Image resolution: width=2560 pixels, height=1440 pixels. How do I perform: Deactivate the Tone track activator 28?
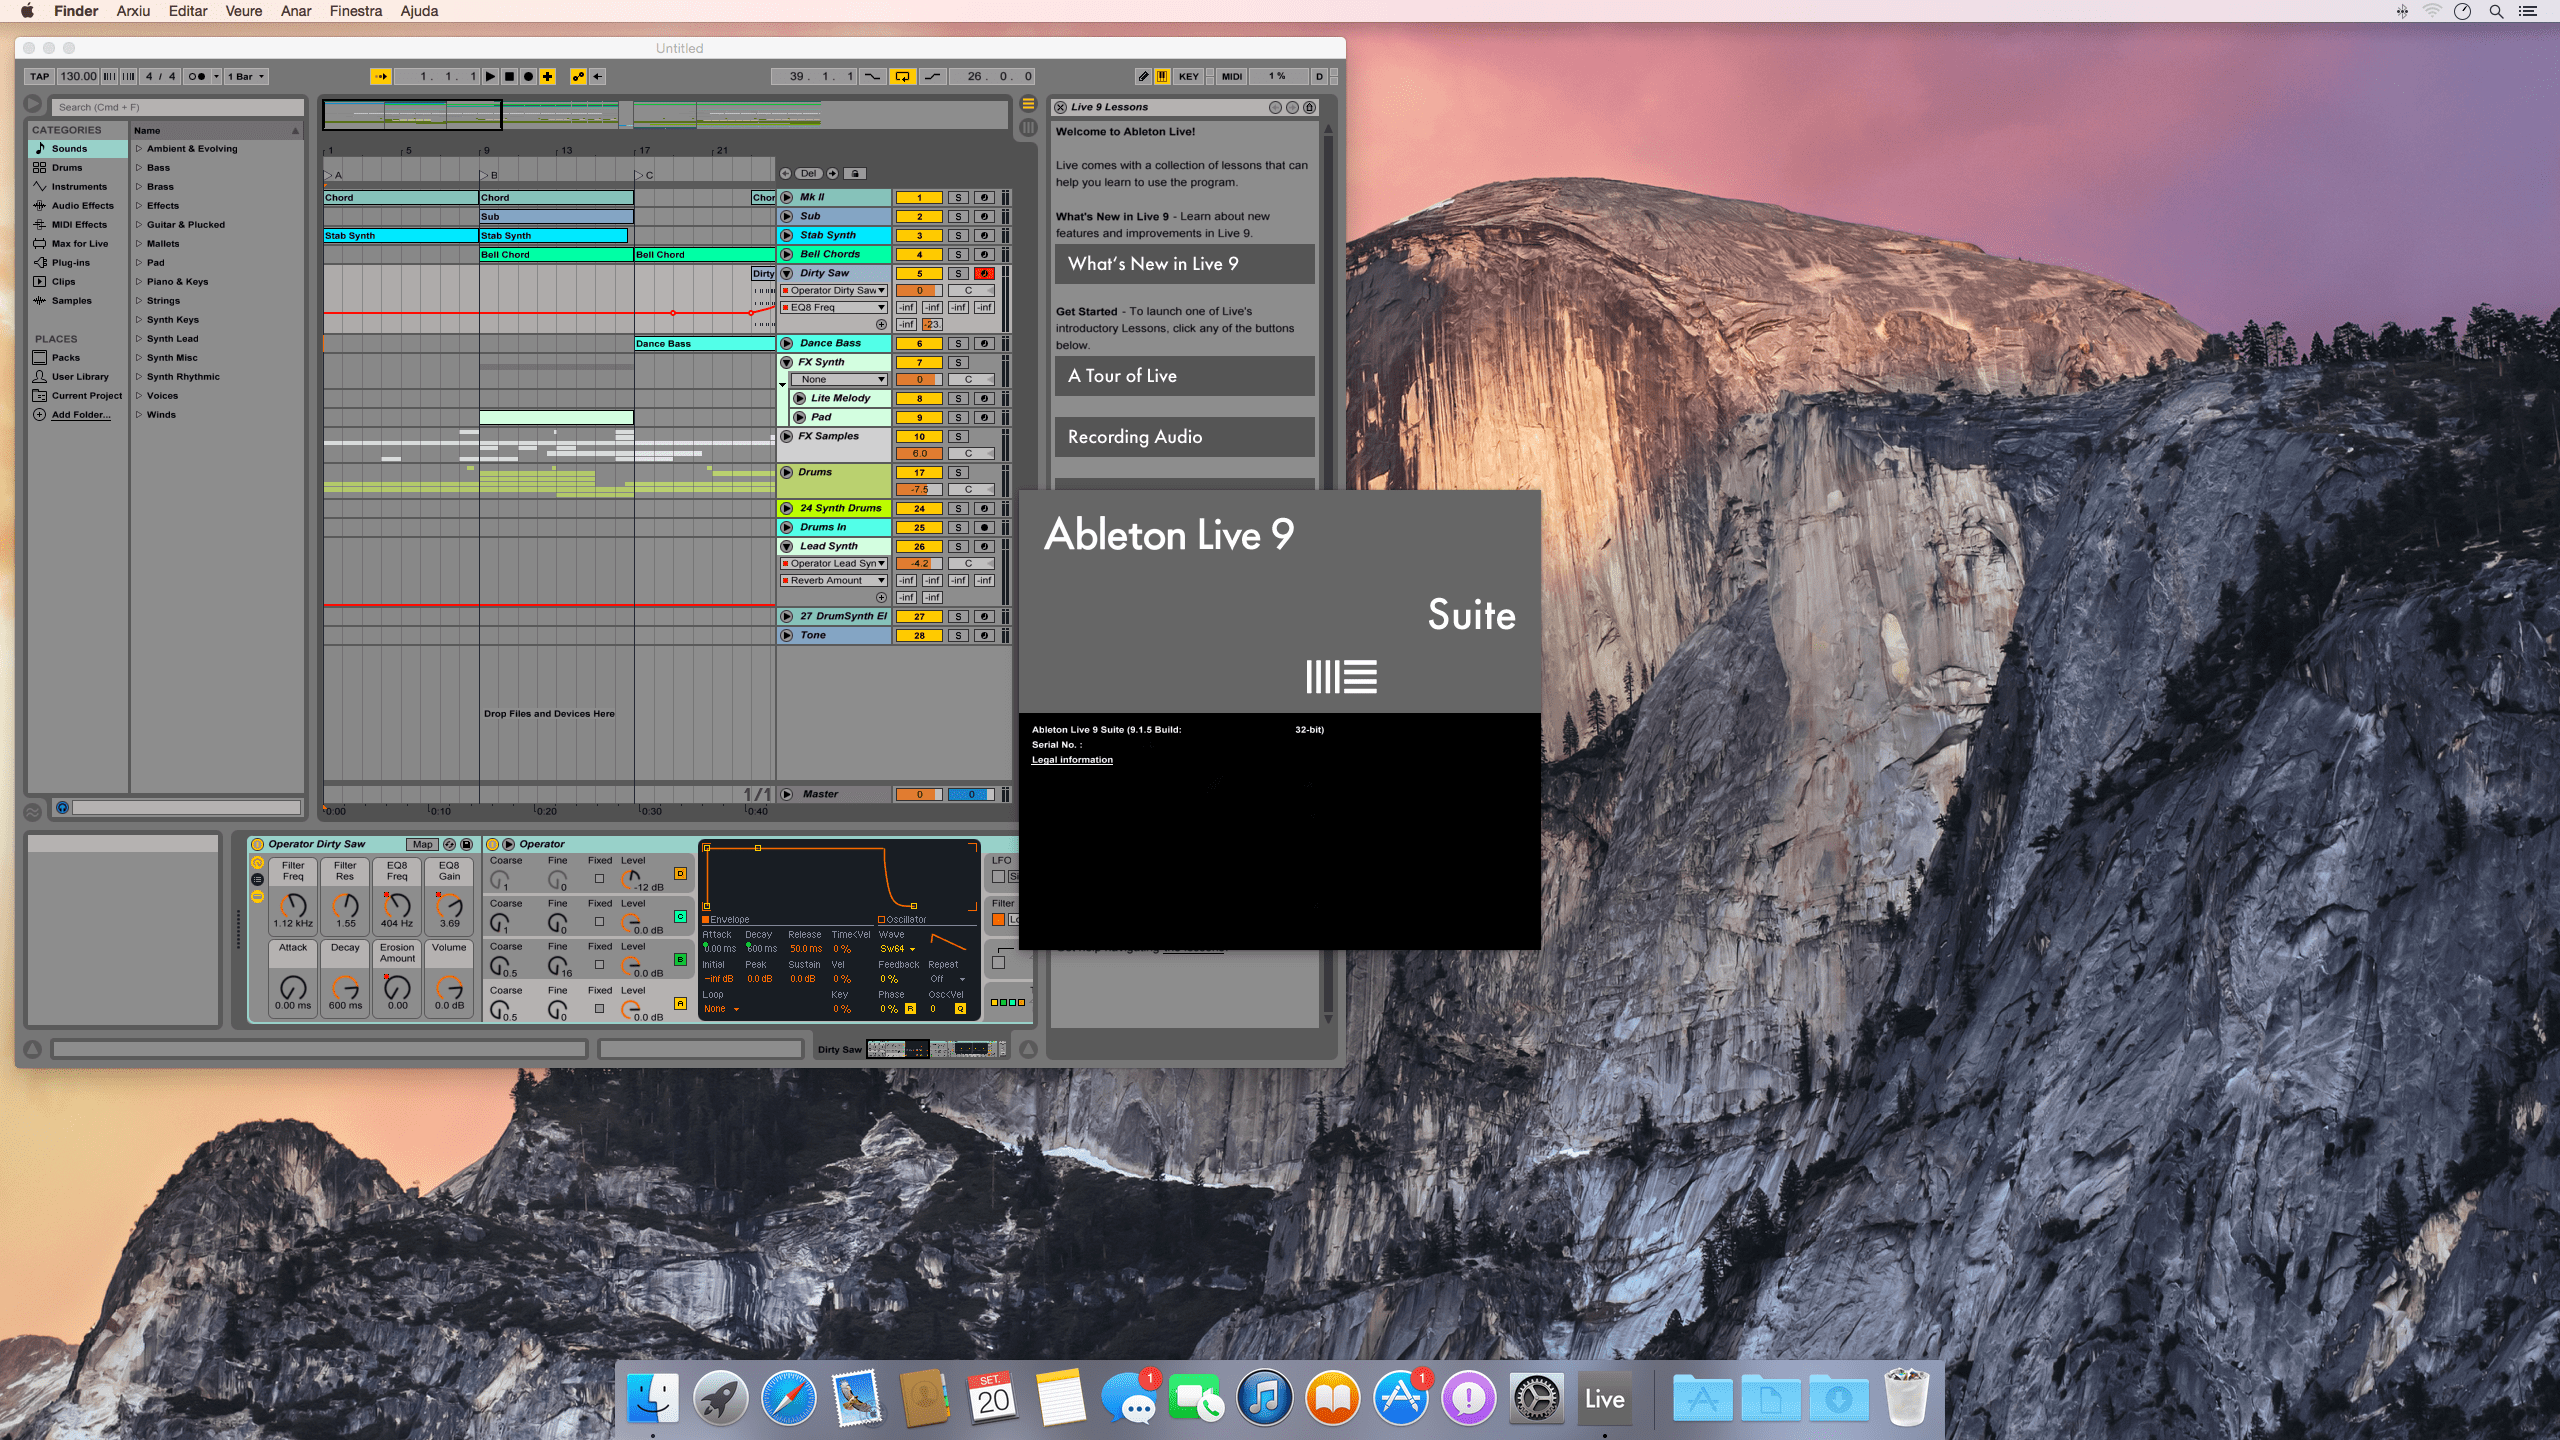919,635
